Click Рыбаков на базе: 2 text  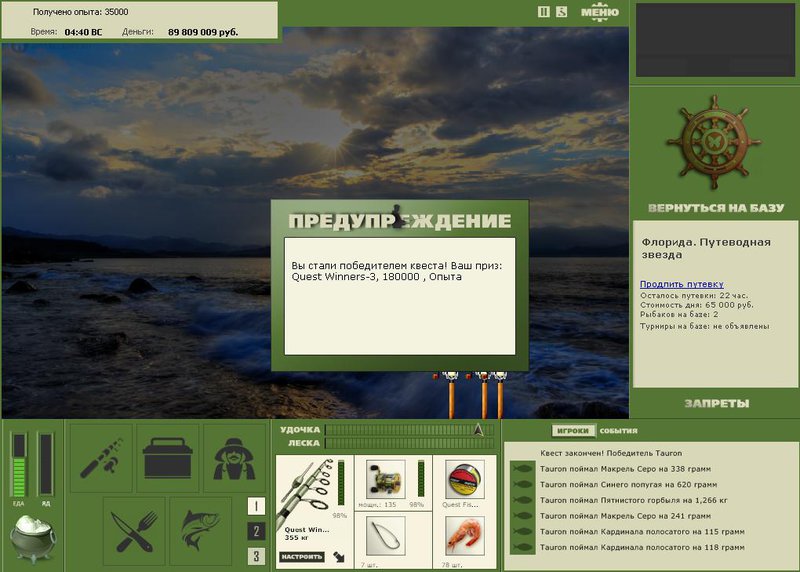[x=679, y=314]
